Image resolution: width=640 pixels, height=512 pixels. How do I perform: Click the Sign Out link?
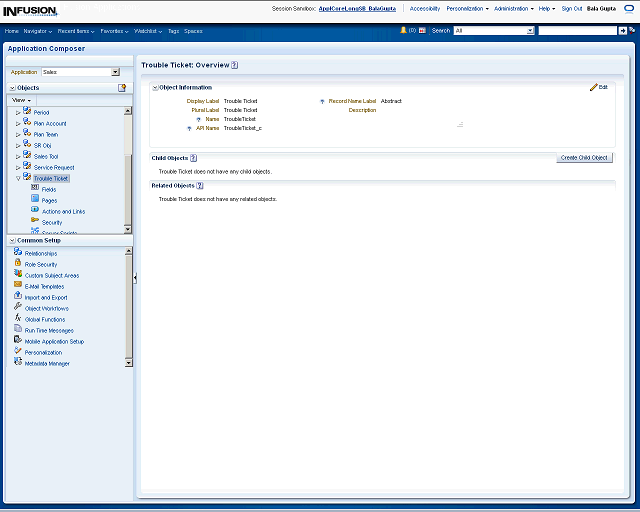pos(572,8)
